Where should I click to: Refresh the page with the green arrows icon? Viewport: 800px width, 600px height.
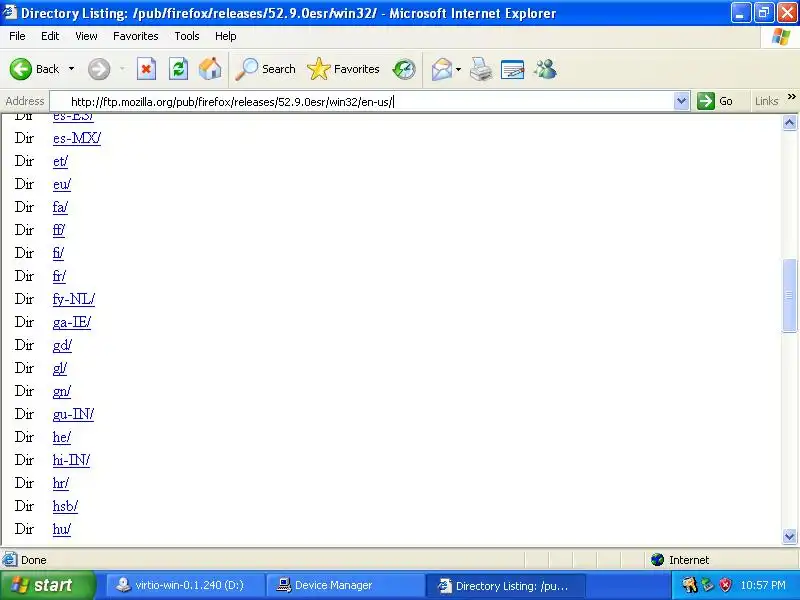[178, 69]
